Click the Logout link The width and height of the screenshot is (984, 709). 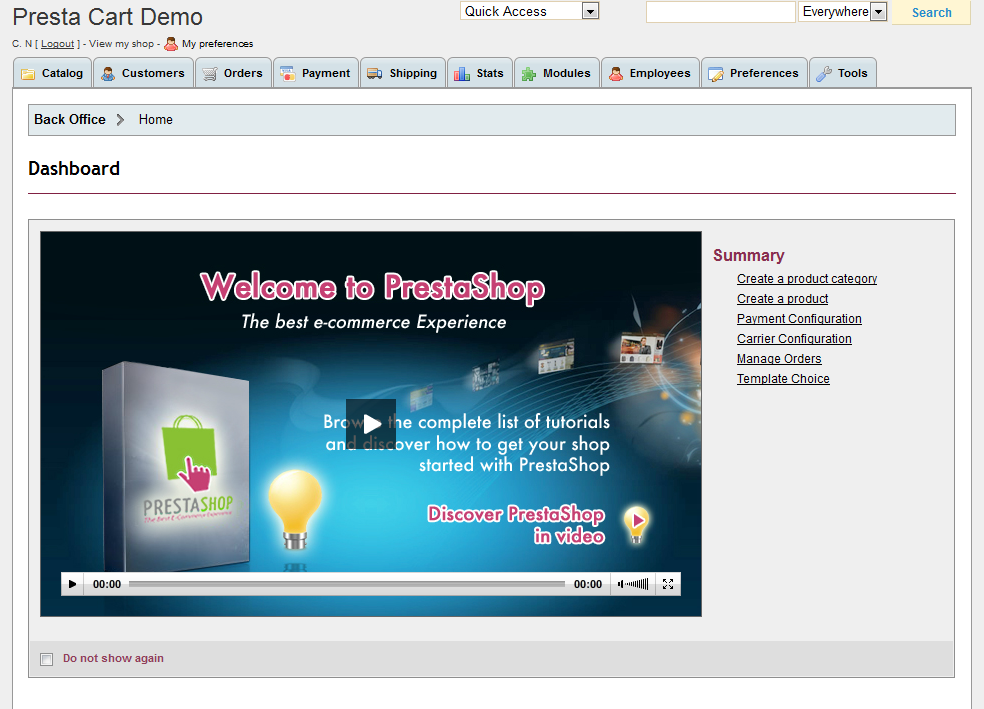tap(57, 44)
